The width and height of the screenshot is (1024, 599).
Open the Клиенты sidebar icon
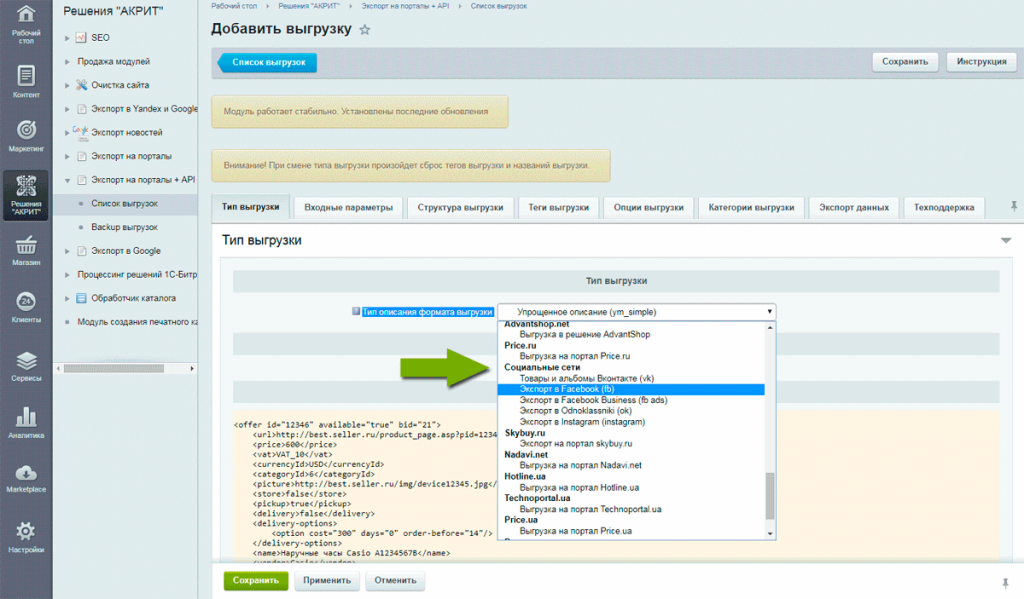pyautogui.click(x=26, y=307)
